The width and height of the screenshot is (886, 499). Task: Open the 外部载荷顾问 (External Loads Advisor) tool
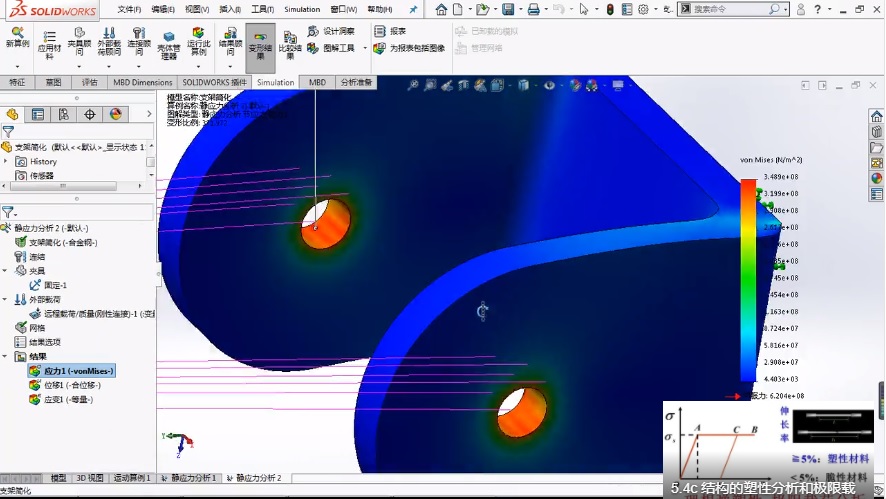click(x=109, y=32)
